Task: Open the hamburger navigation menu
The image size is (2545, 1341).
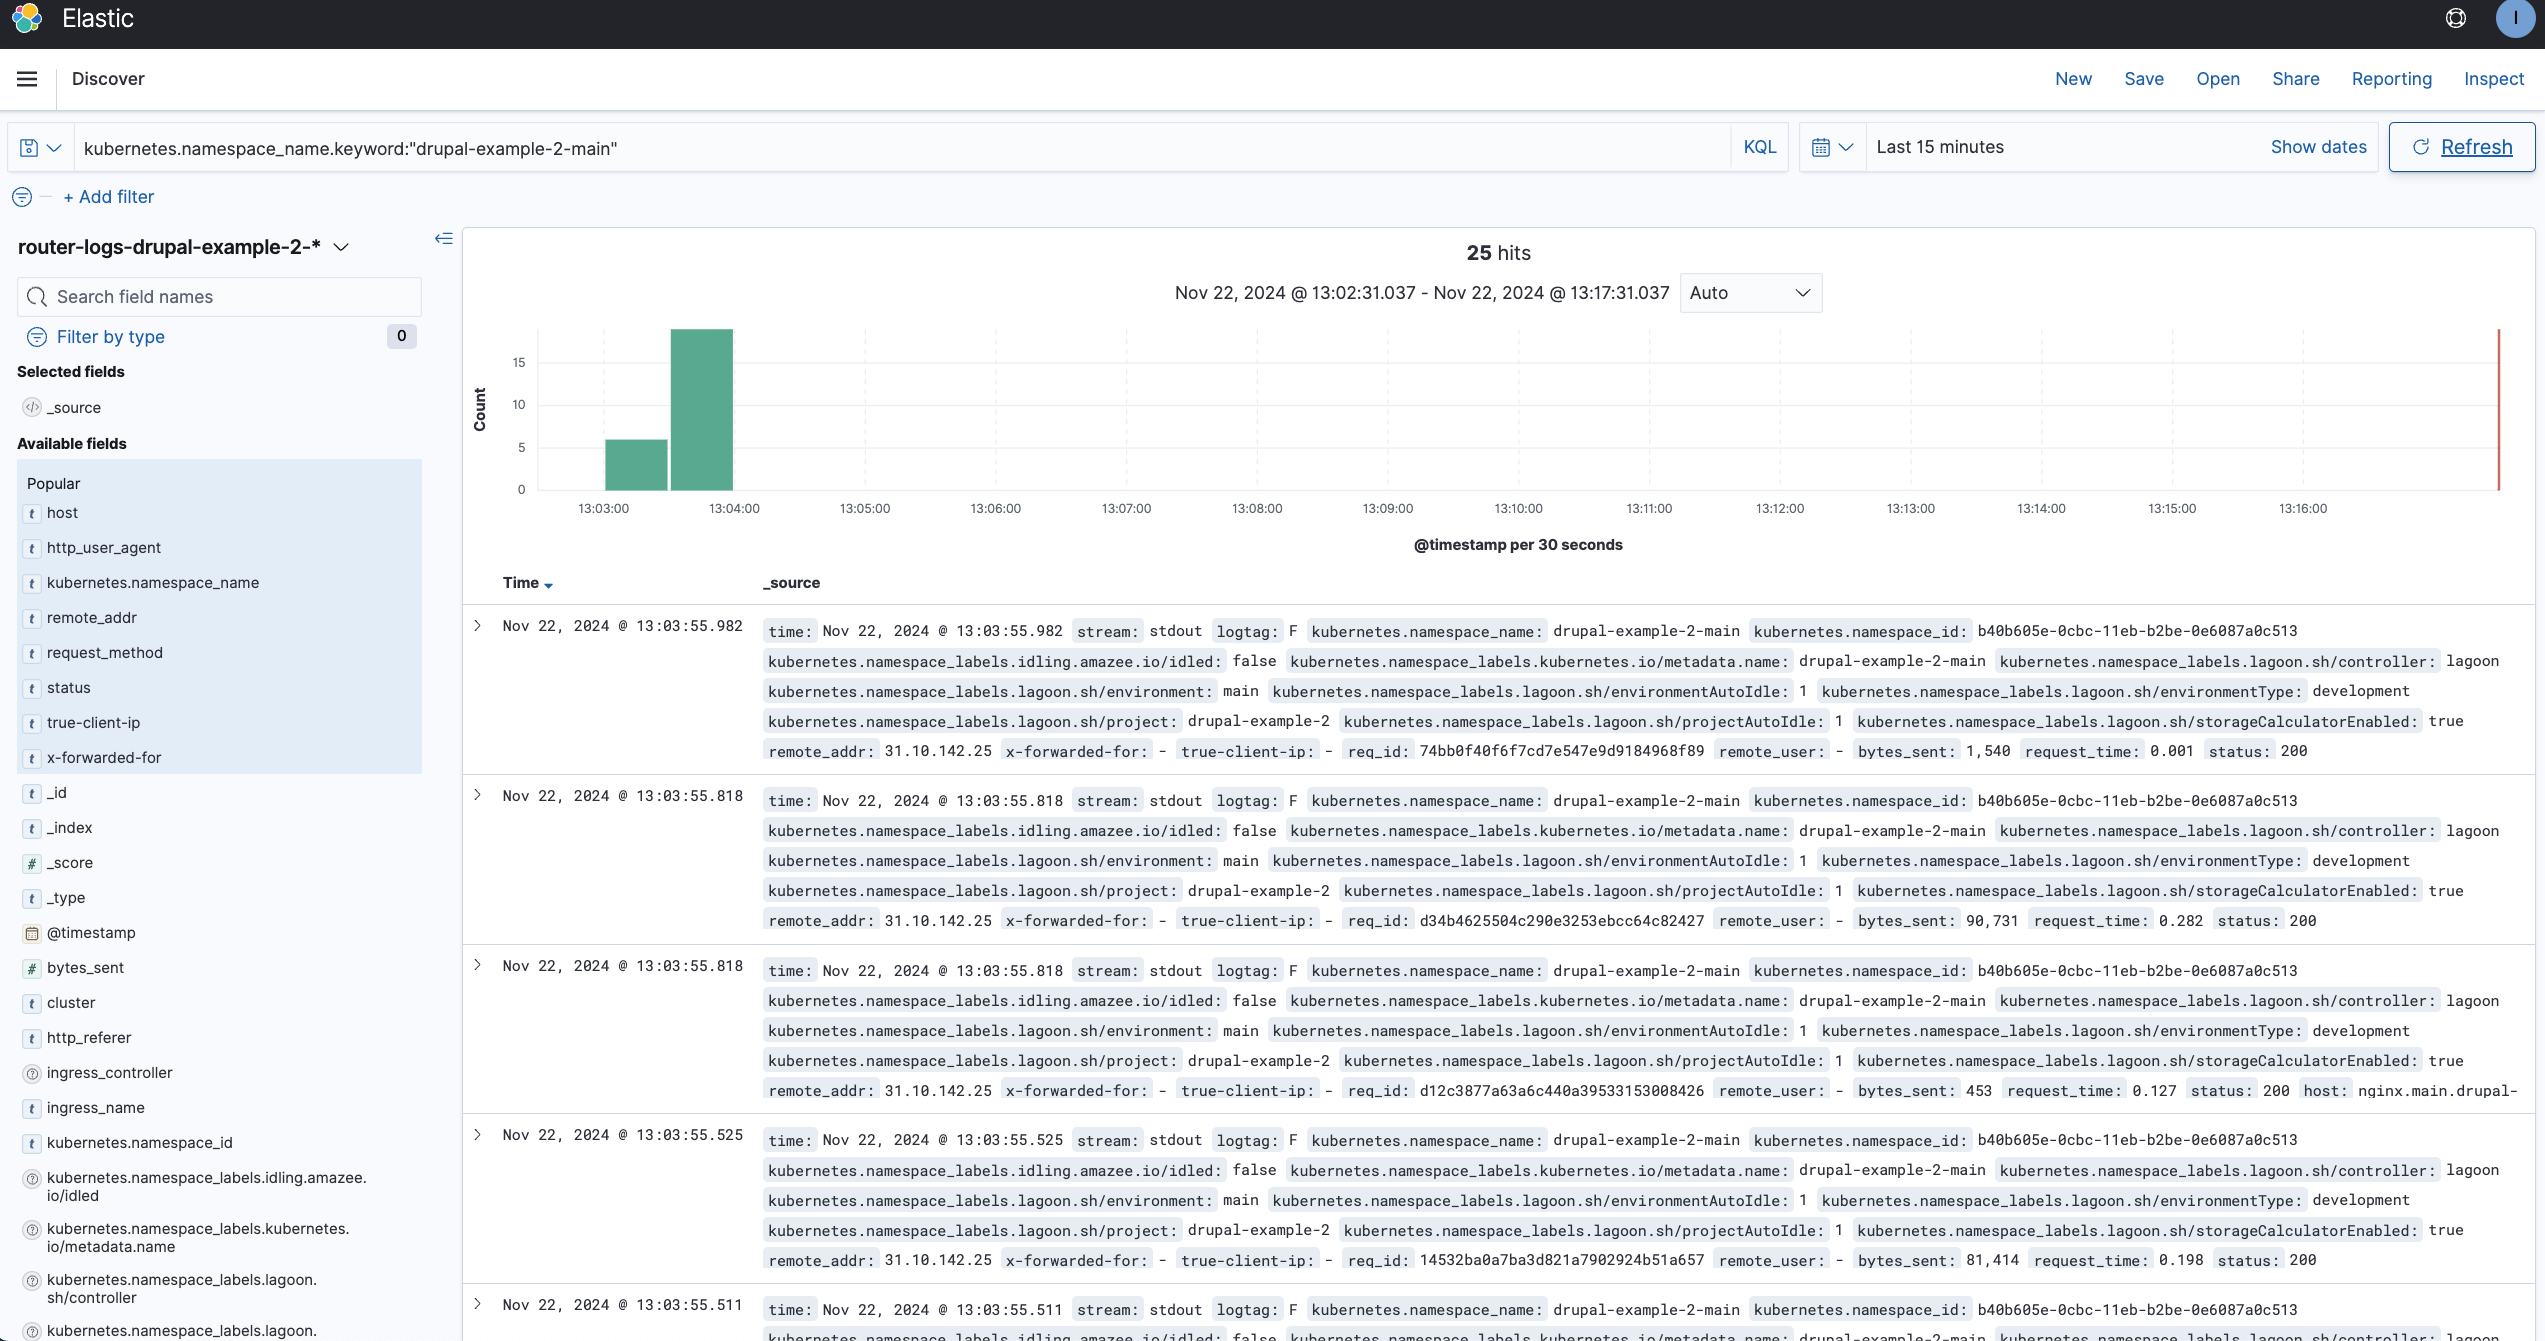Action: (27, 79)
